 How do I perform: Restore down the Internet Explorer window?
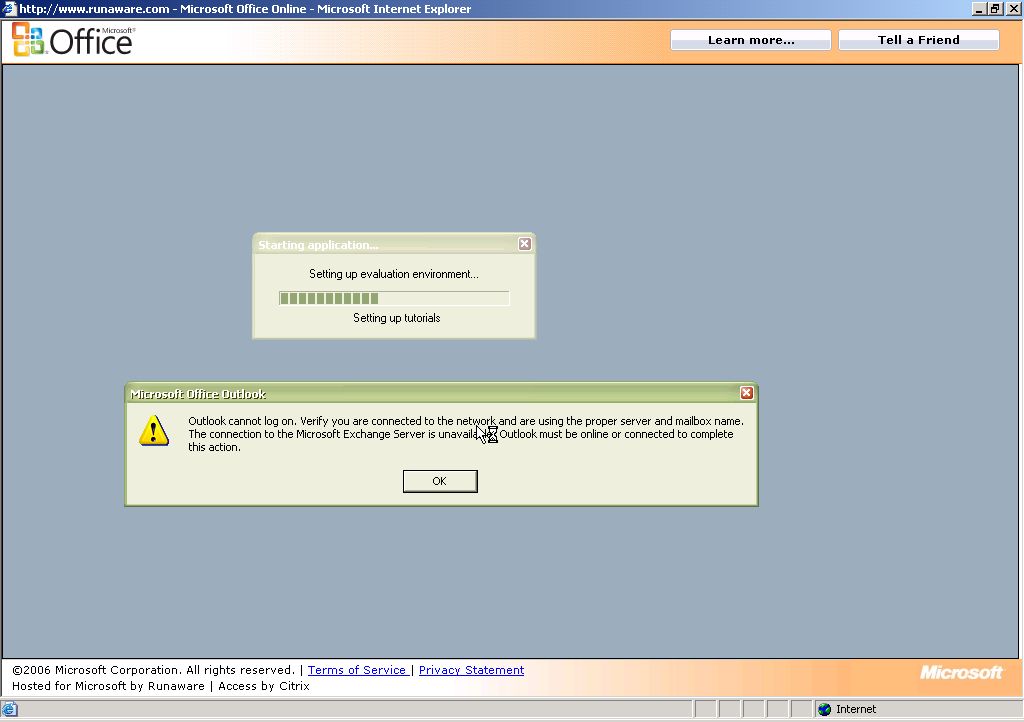click(995, 9)
